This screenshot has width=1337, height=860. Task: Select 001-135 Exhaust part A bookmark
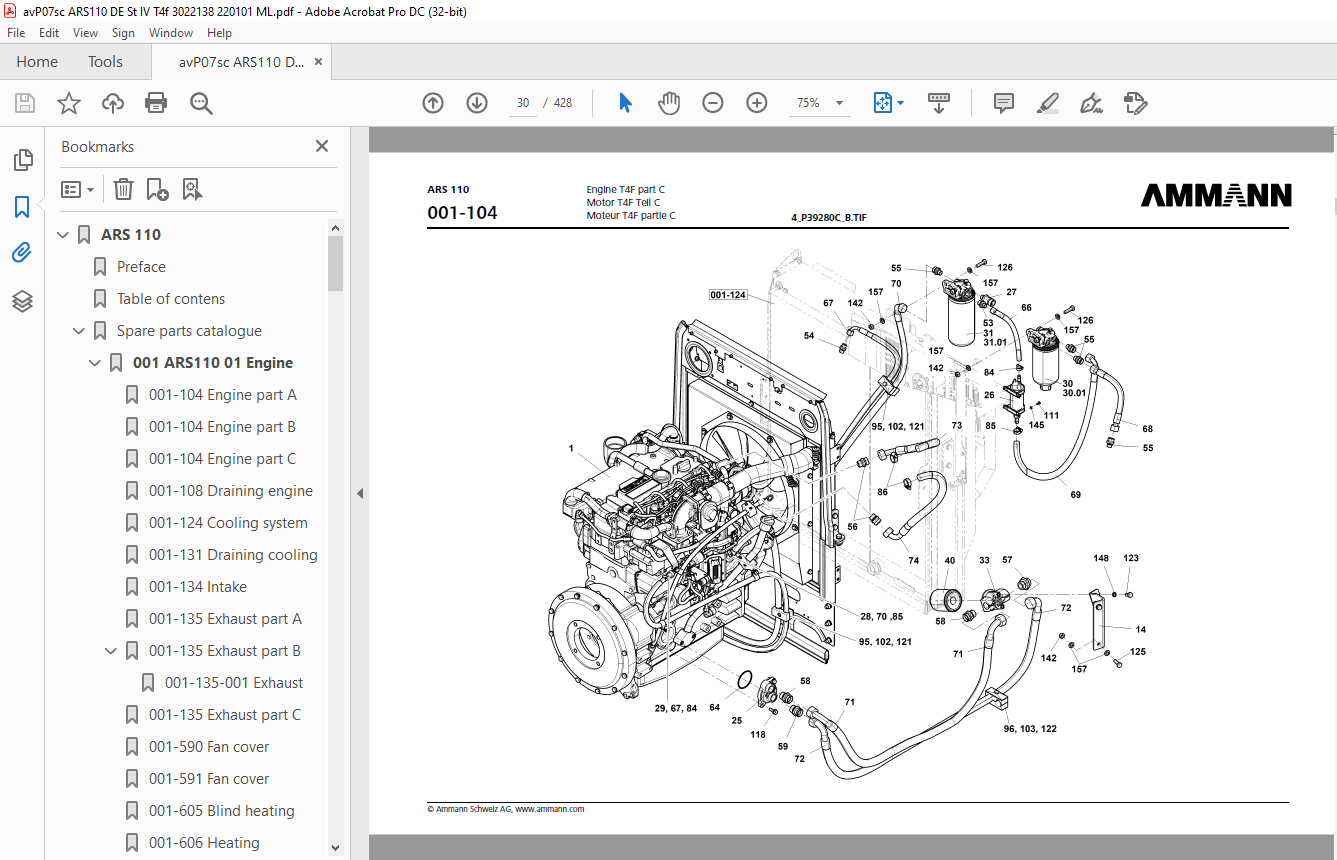click(x=225, y=619)
